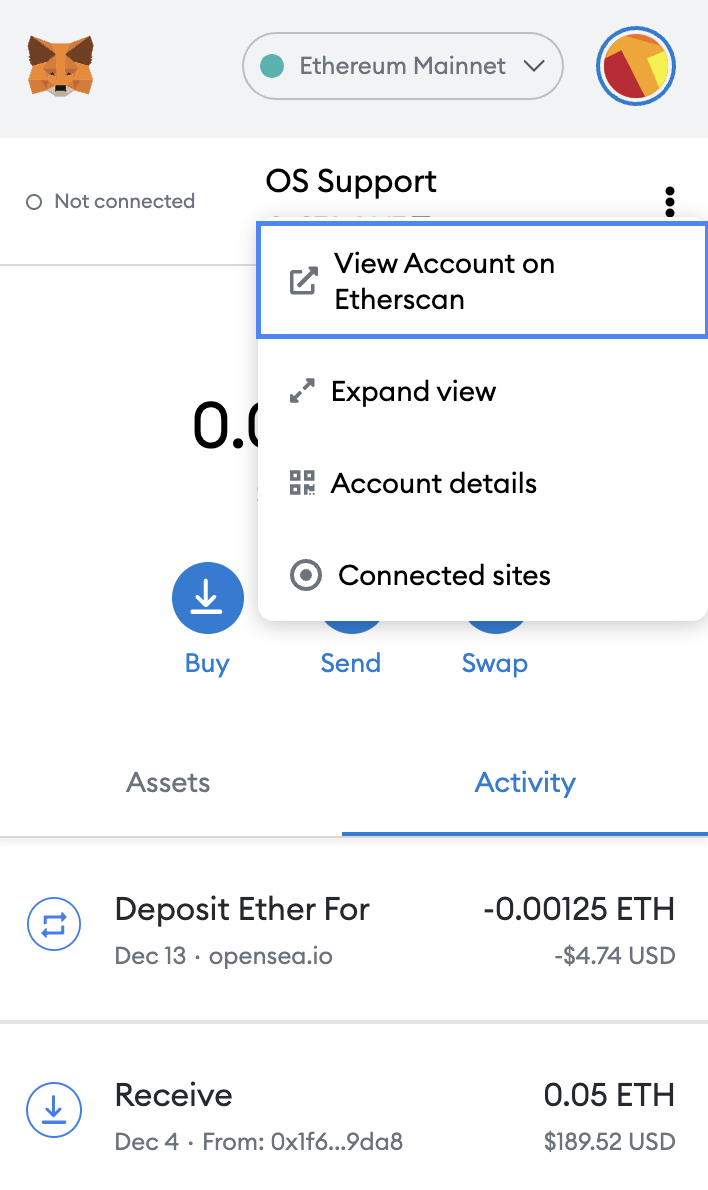This screenshot has width=708, height=1190.
Task: Click the Swap button label
Action: [494, 663]
